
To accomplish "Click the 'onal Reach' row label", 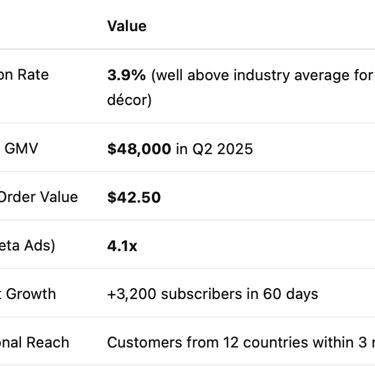I will (x=34, y=343).
